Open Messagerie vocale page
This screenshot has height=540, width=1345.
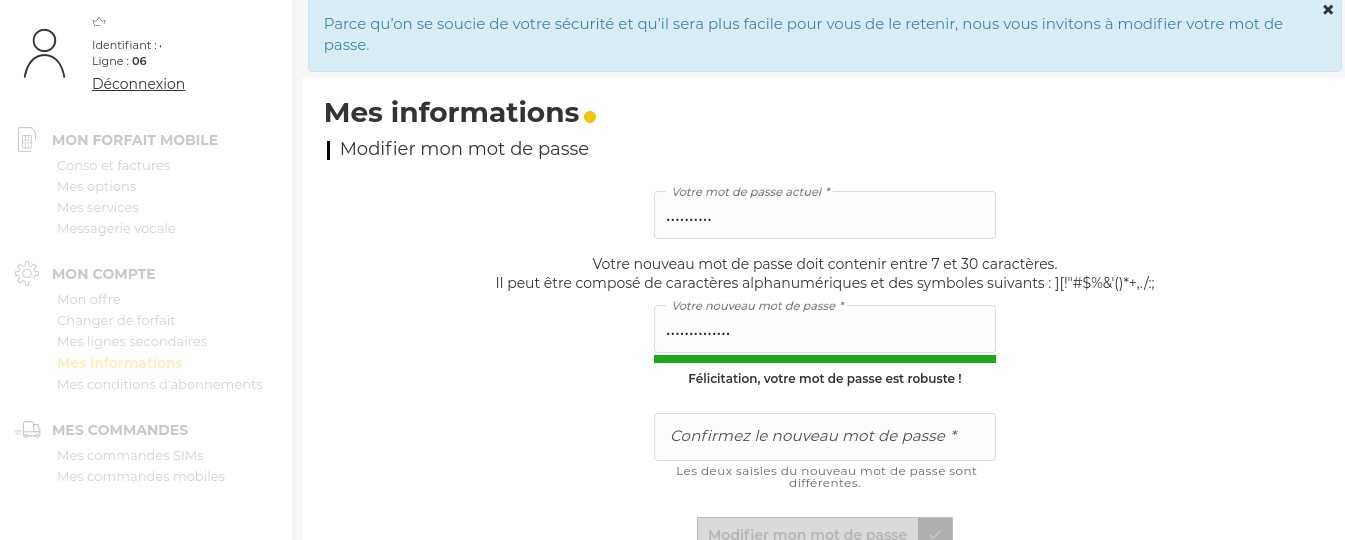point(116,229)
